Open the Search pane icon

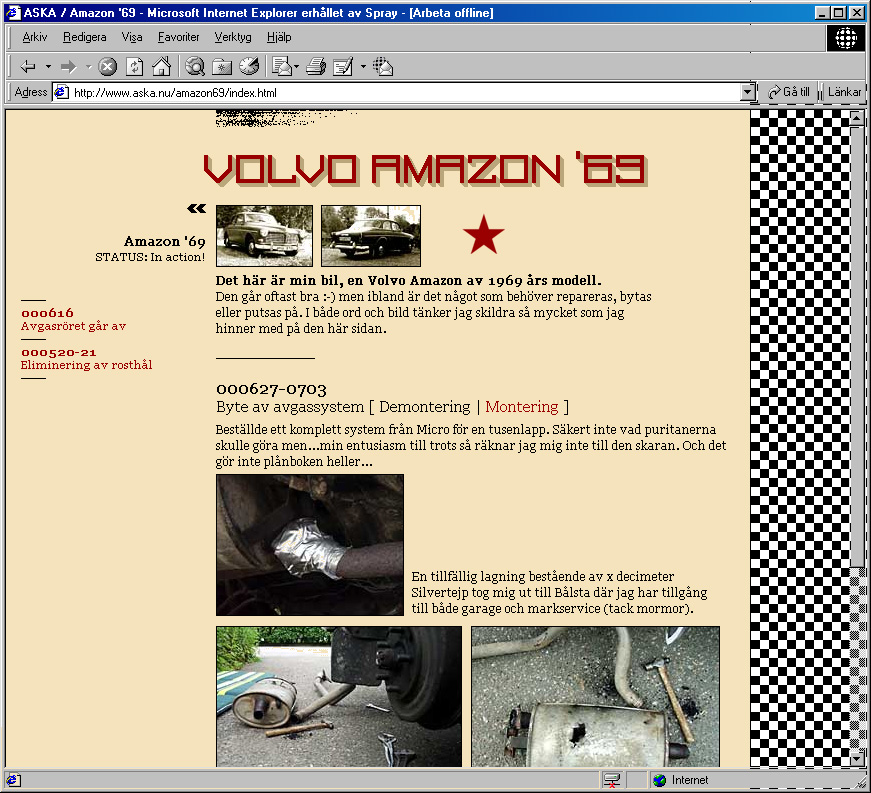pos(196,67)
